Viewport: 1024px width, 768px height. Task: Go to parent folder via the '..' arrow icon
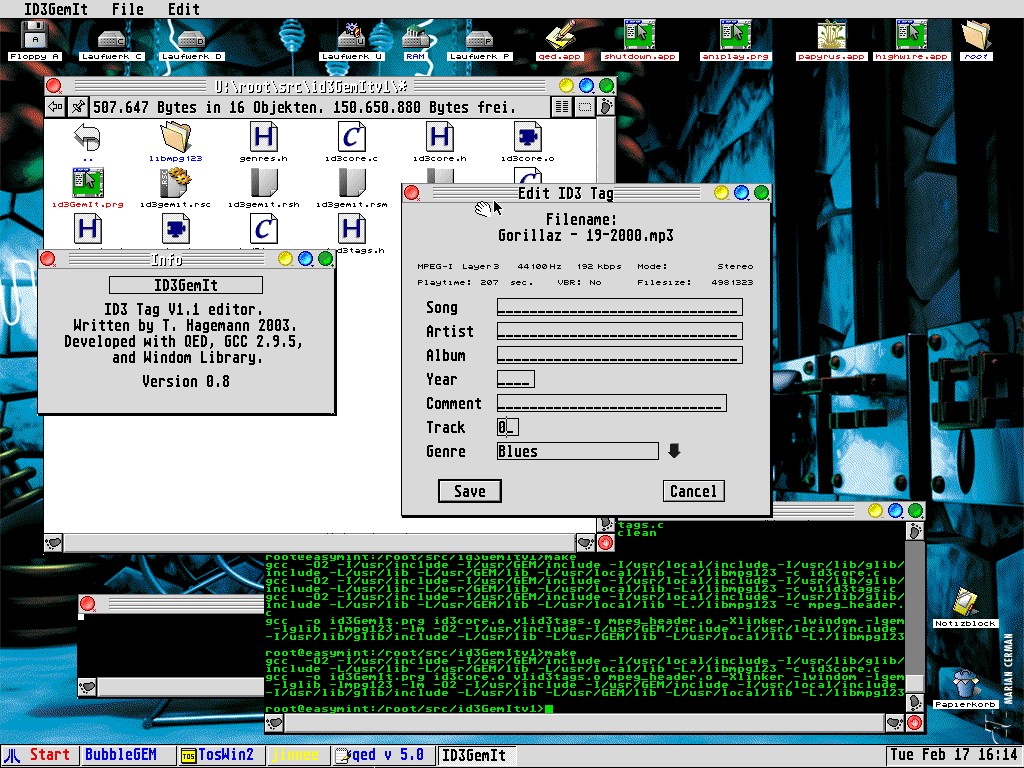(88, 142)
